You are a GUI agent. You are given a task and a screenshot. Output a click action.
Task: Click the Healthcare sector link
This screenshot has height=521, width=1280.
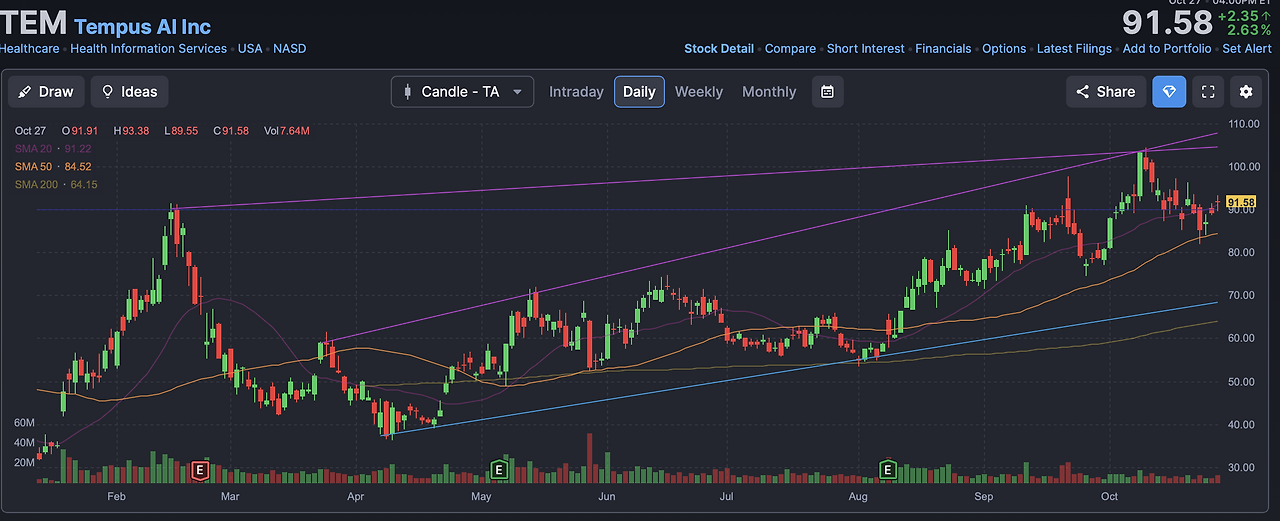(x=29, y=48)
